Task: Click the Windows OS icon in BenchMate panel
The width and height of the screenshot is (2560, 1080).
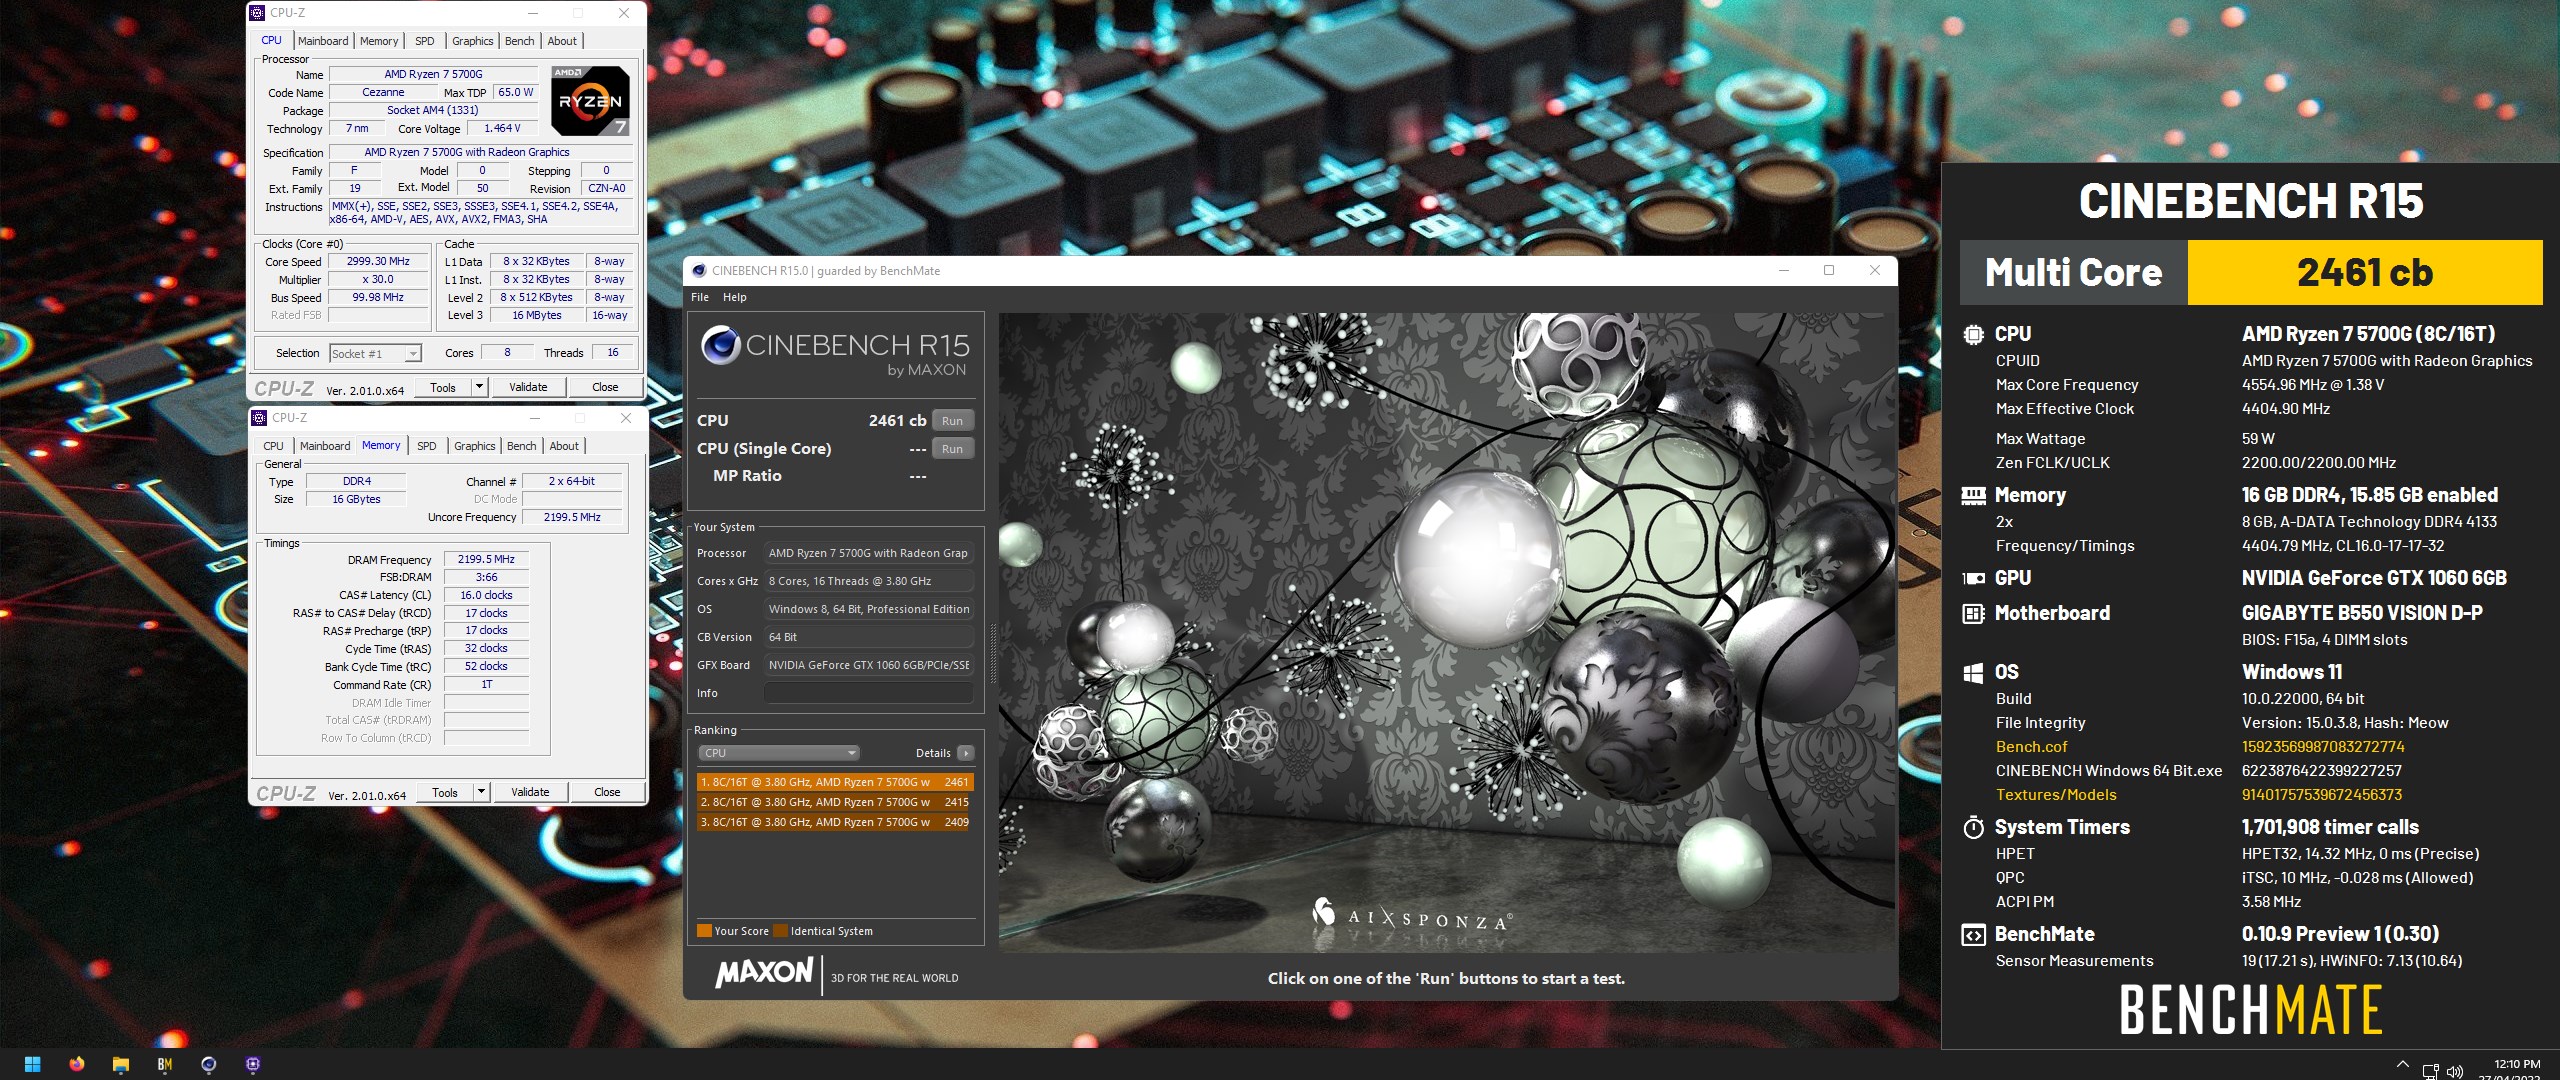Action: [x=1973, y=673]
